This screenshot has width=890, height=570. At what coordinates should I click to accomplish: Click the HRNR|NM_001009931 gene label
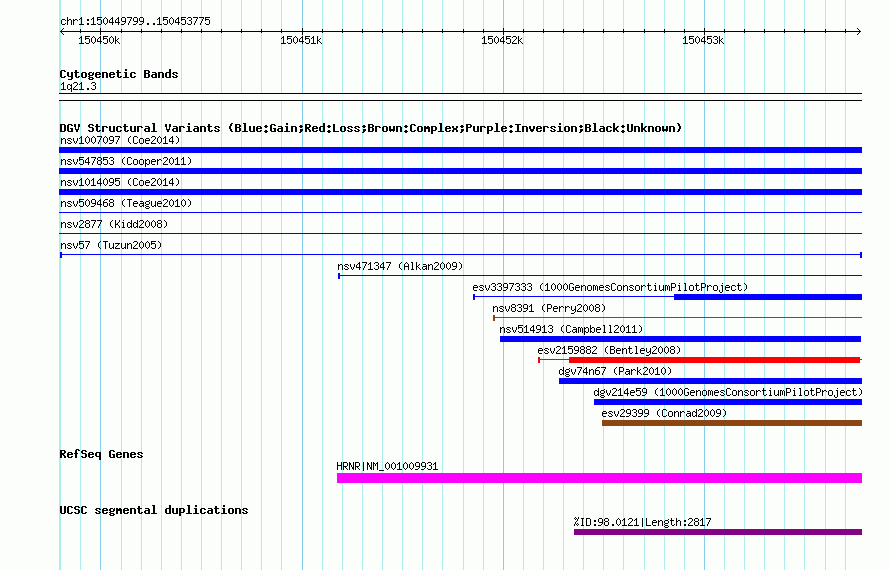pos(387,467)
